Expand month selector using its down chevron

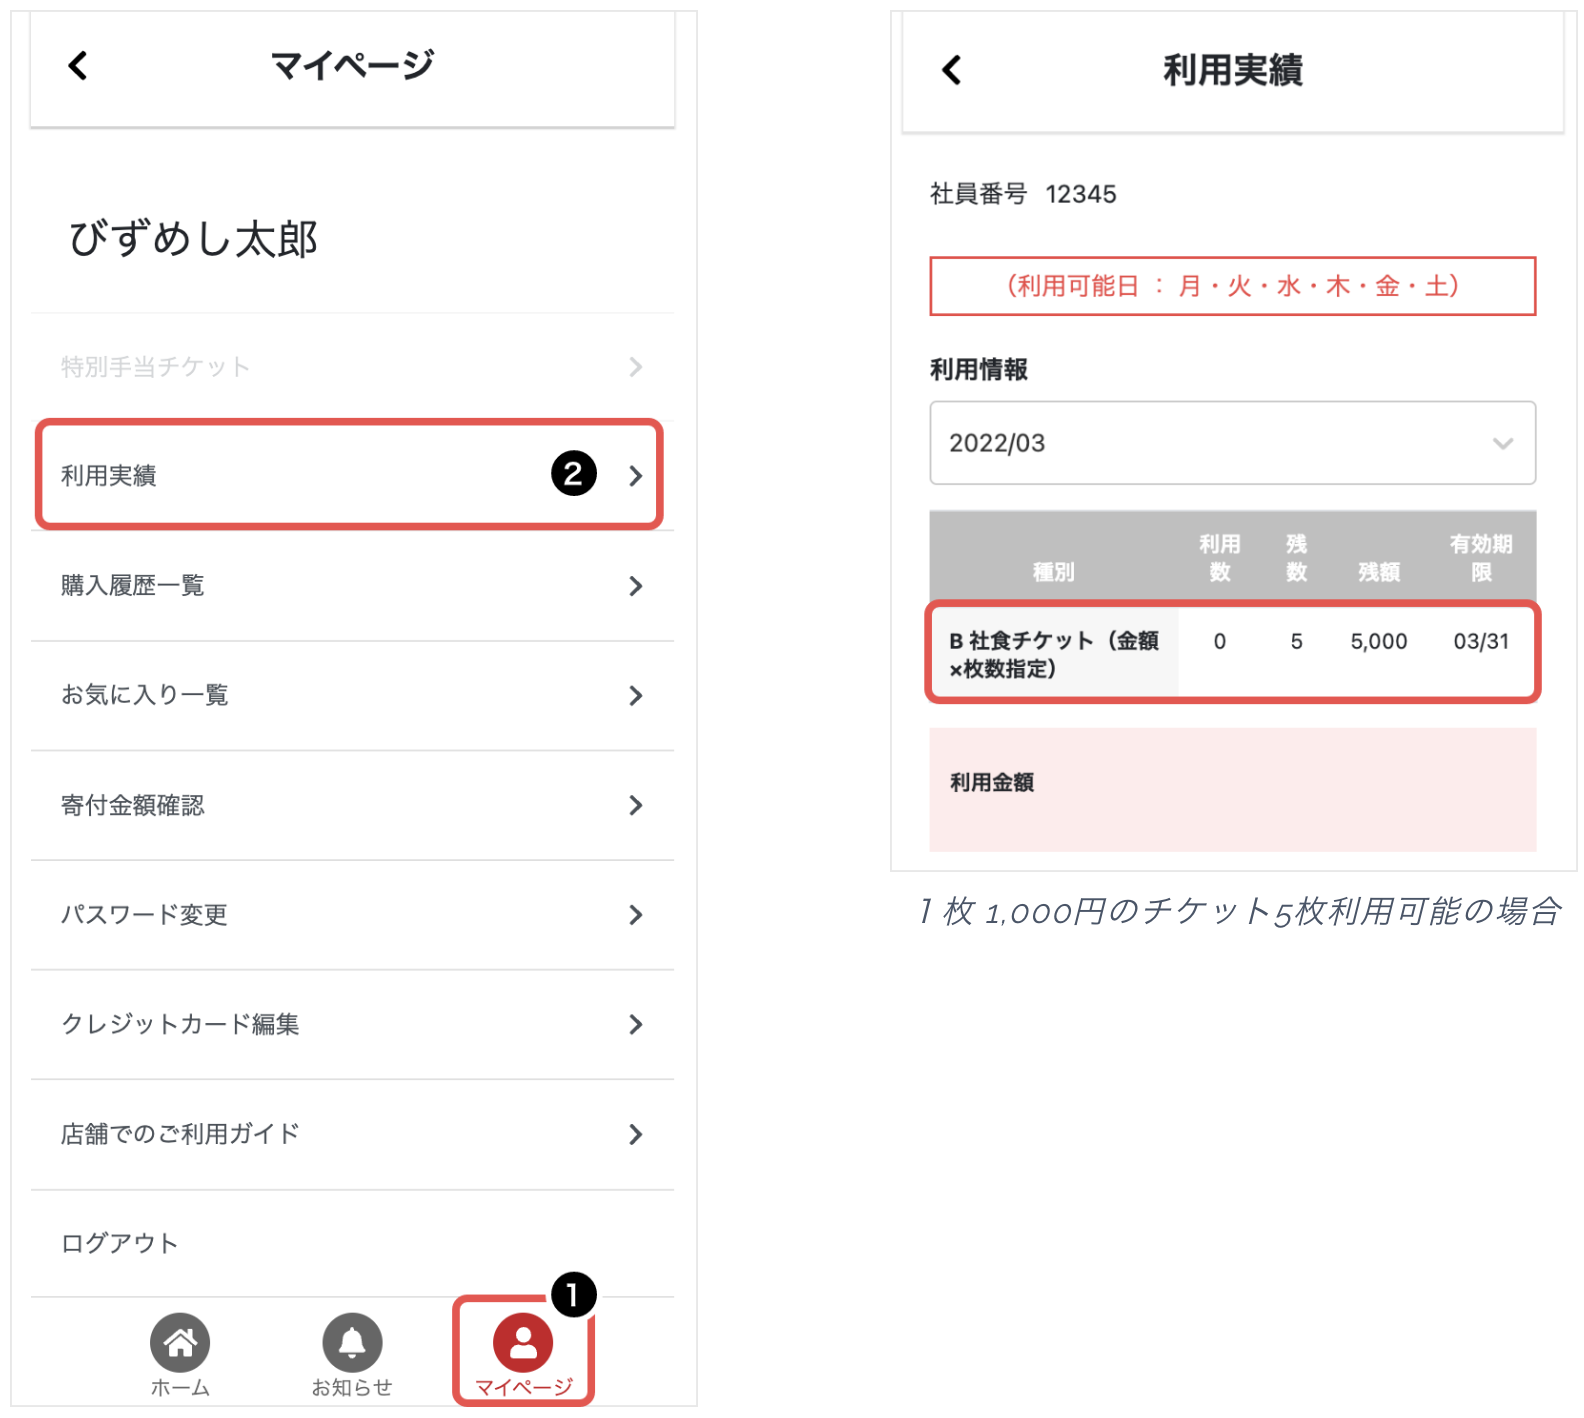[x=1502, y=443]
